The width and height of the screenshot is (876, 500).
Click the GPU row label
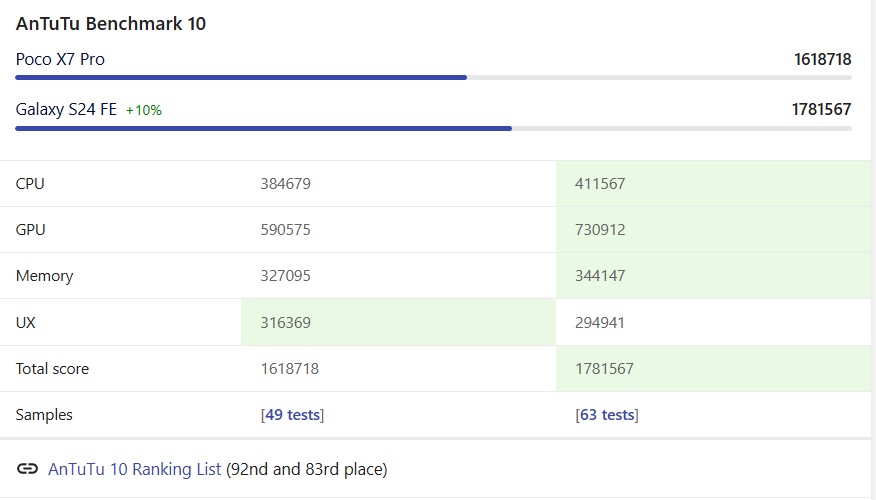point(30,230)
